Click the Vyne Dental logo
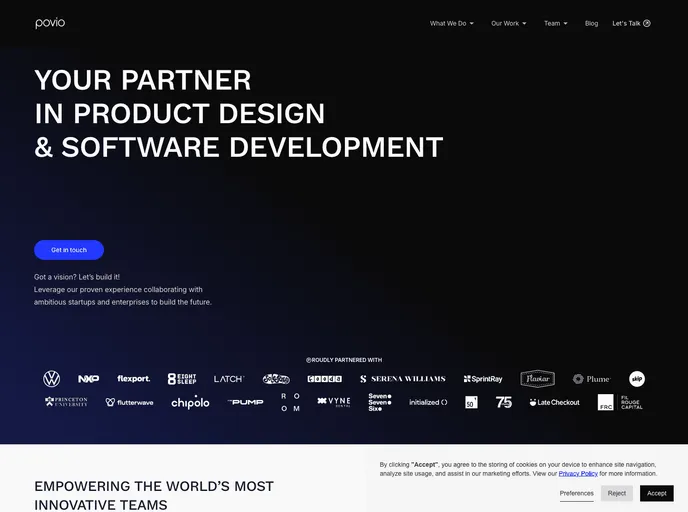This screenshot has height=512, width=688. (334, 401)
